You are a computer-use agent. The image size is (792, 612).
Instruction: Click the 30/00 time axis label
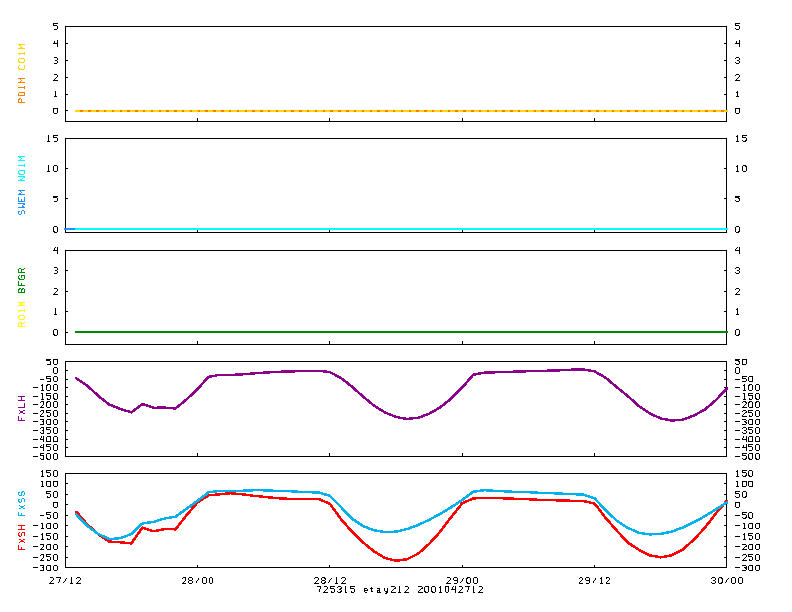pyautogui.click(x=727, y=581)
